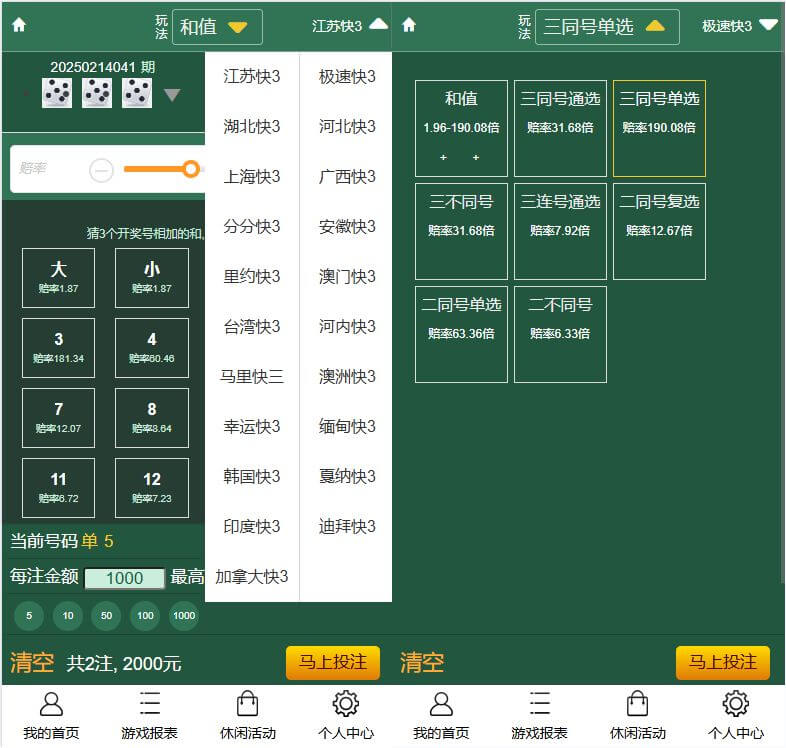Select the round 50 chip
Viewport: 786px width, 748px height.
pyautogui.click(x=106, y=615)
